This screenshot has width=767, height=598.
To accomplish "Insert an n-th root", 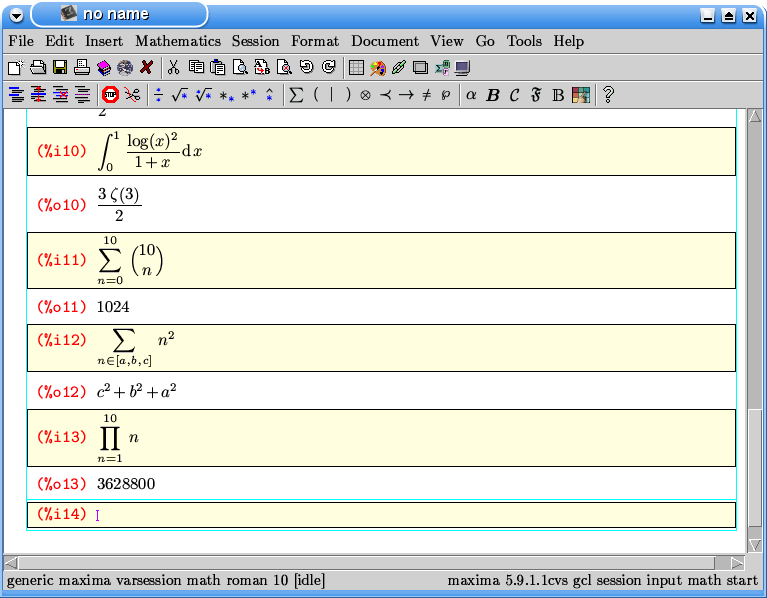I will tap(203, 94).
